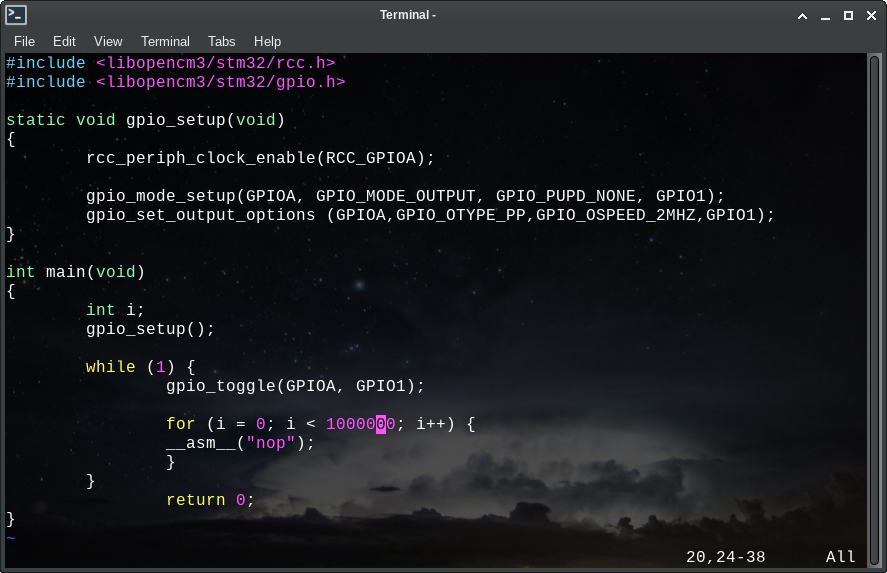This screenshot has width=887, height=573.
Task: Click the 20,24-38 cursor position indicator
Action: [x=725, y=557]
